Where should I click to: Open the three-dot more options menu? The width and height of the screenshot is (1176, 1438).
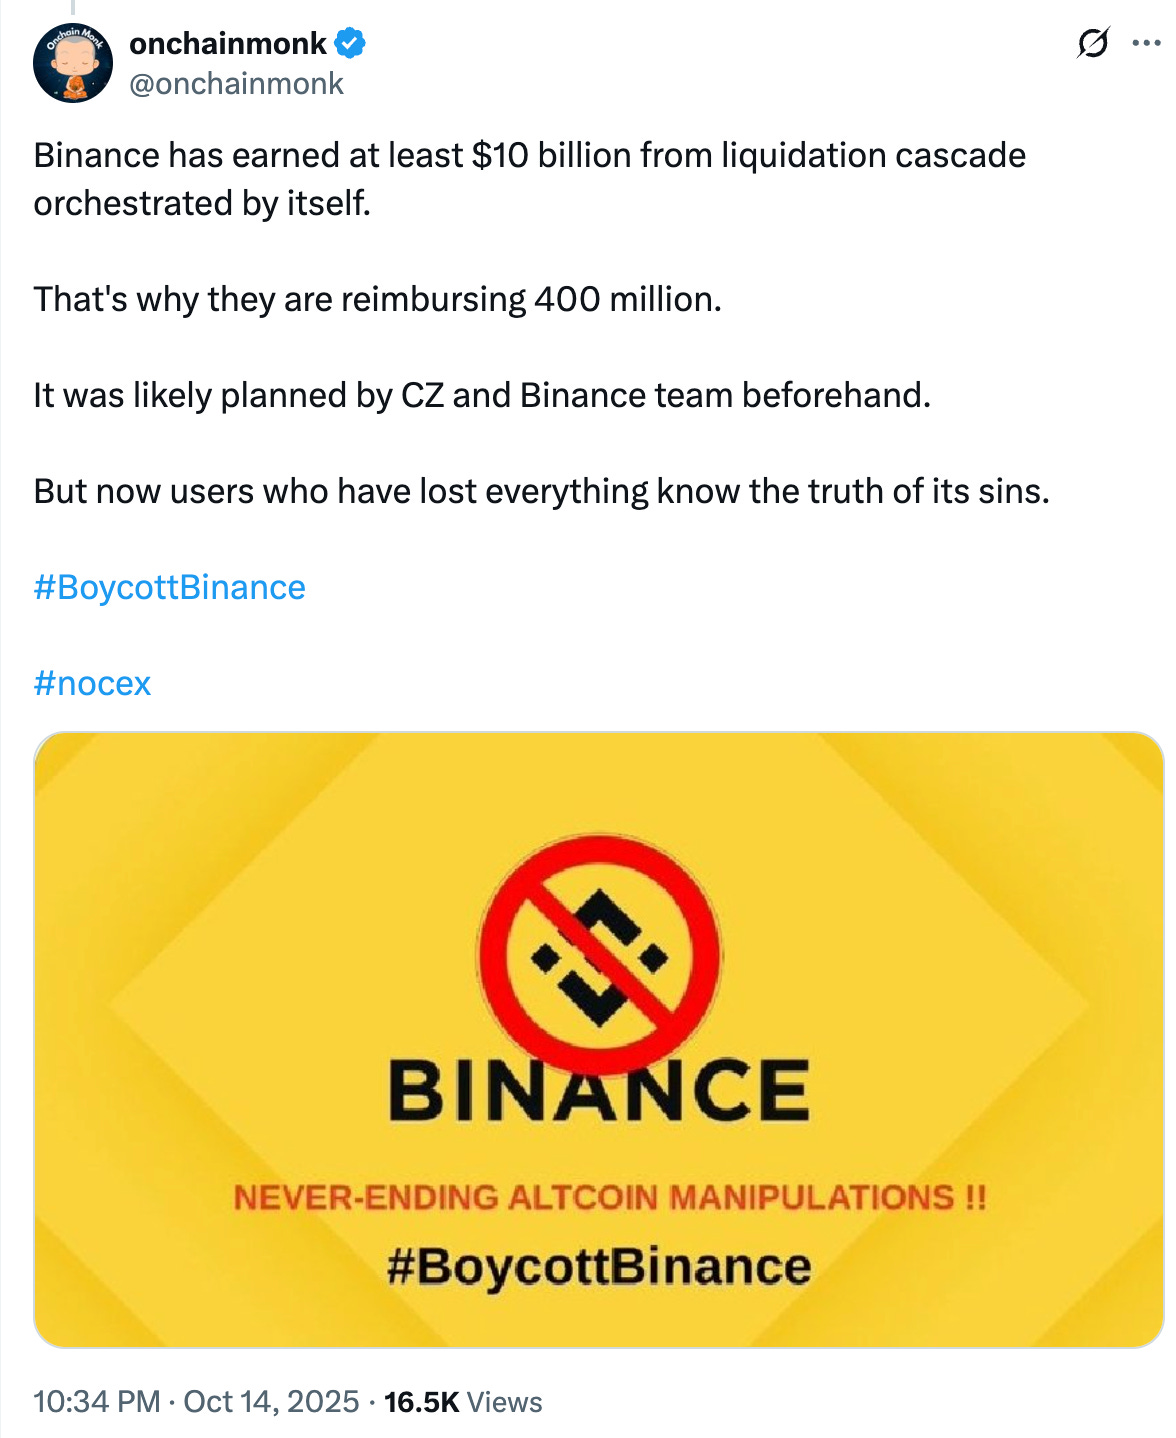1145,44
